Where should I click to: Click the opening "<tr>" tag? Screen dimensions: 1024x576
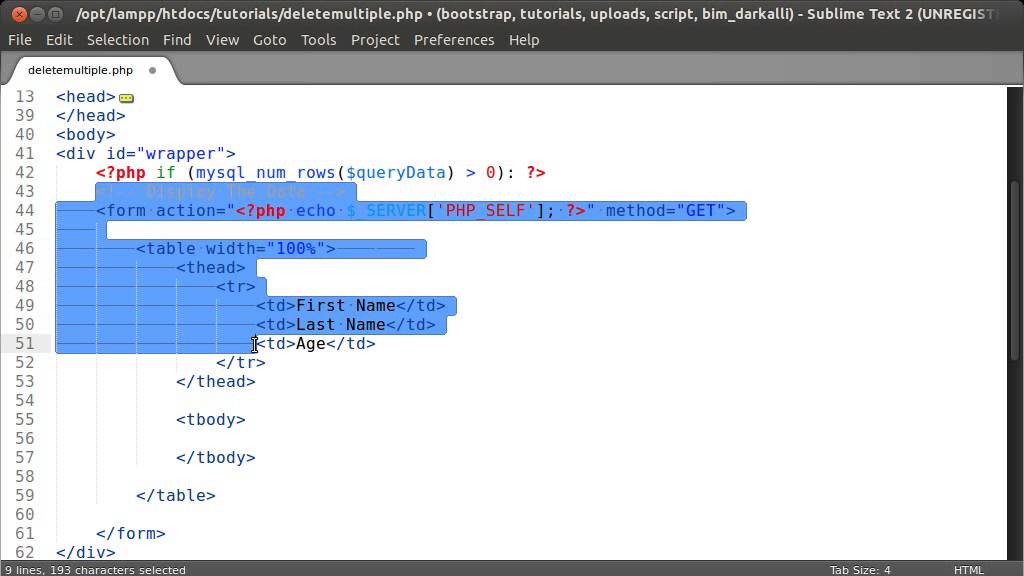(236, 287)
